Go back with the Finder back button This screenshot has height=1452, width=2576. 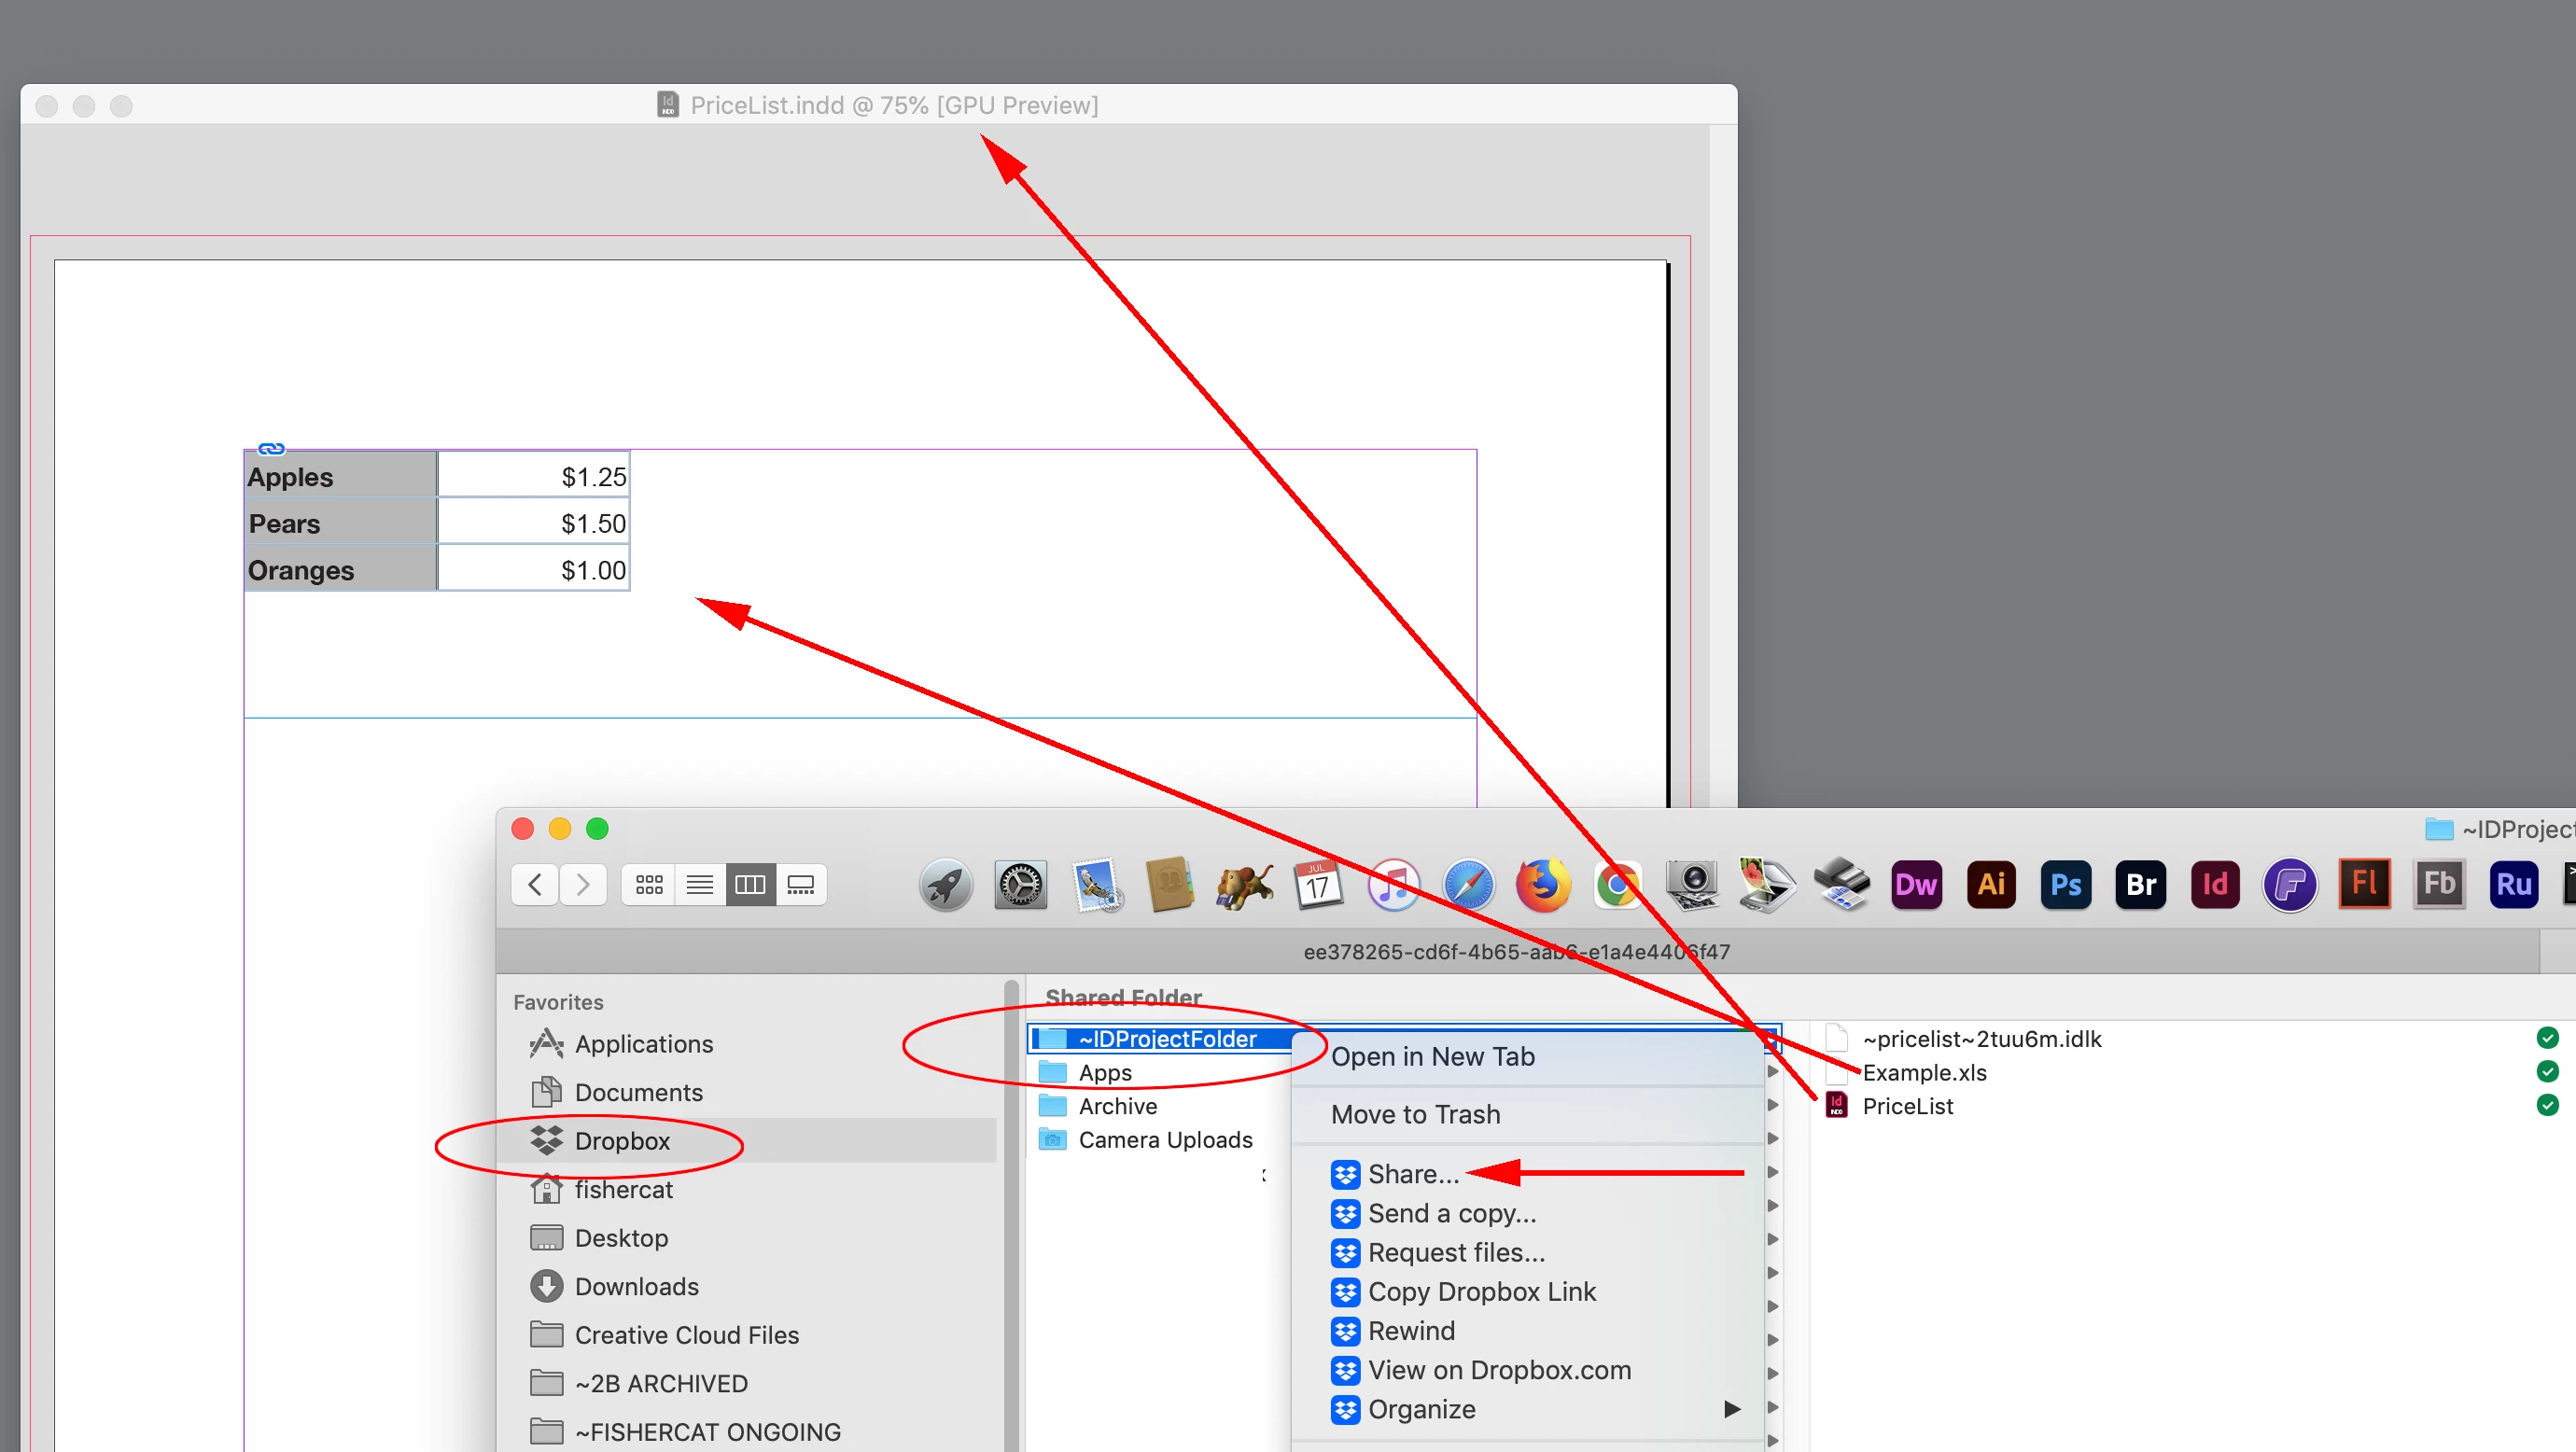coord(535,884)
